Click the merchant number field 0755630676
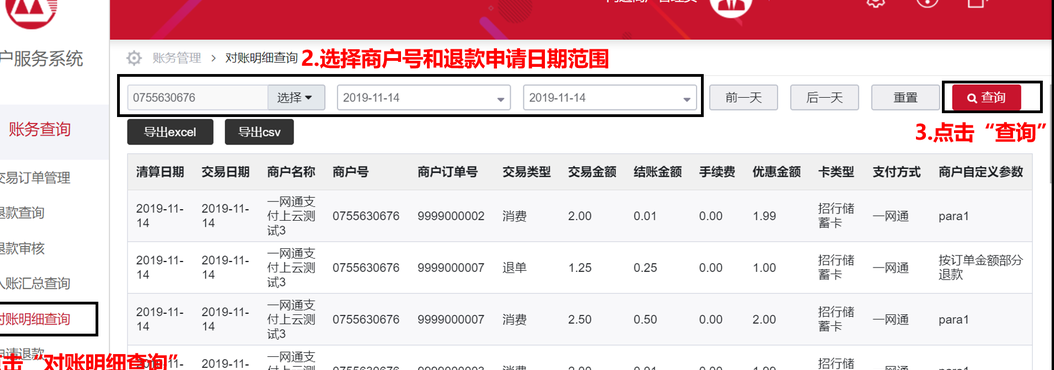This screenshot has height=370, width=1054. pyautogui.click(x=198, y=98)
